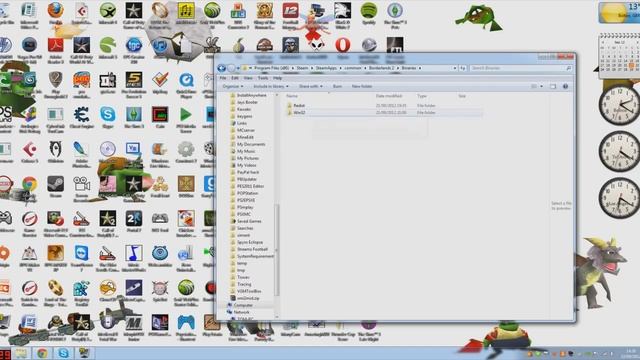Click Program Files (x86) in address path

coord(271,68)
